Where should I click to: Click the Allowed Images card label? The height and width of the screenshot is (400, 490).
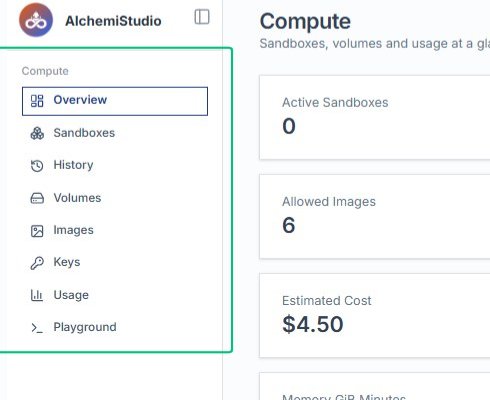[x=329, y=202]
